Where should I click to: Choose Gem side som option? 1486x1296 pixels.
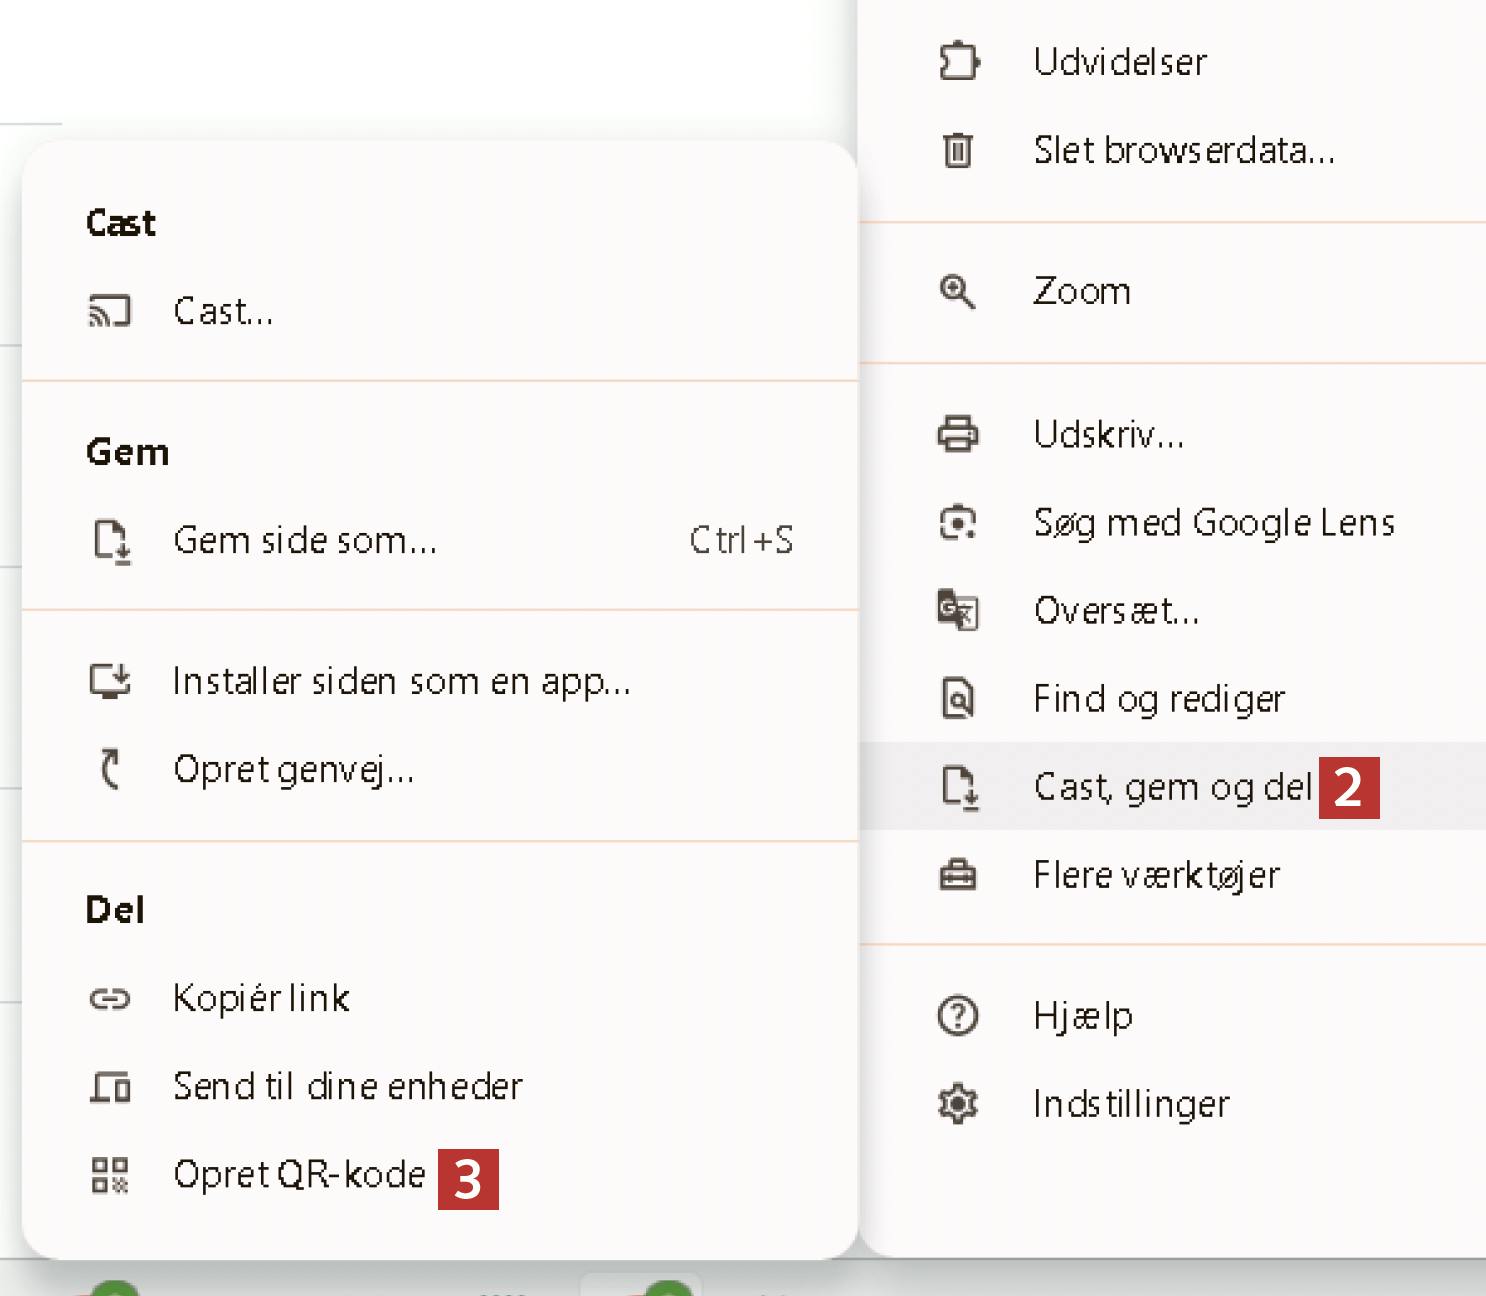click(x=305, y=541)
